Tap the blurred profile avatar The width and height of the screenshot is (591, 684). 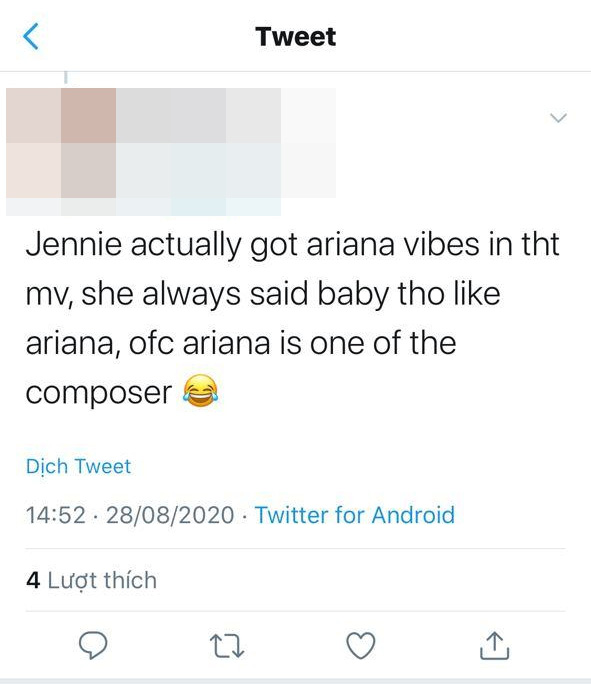point(61,143)
